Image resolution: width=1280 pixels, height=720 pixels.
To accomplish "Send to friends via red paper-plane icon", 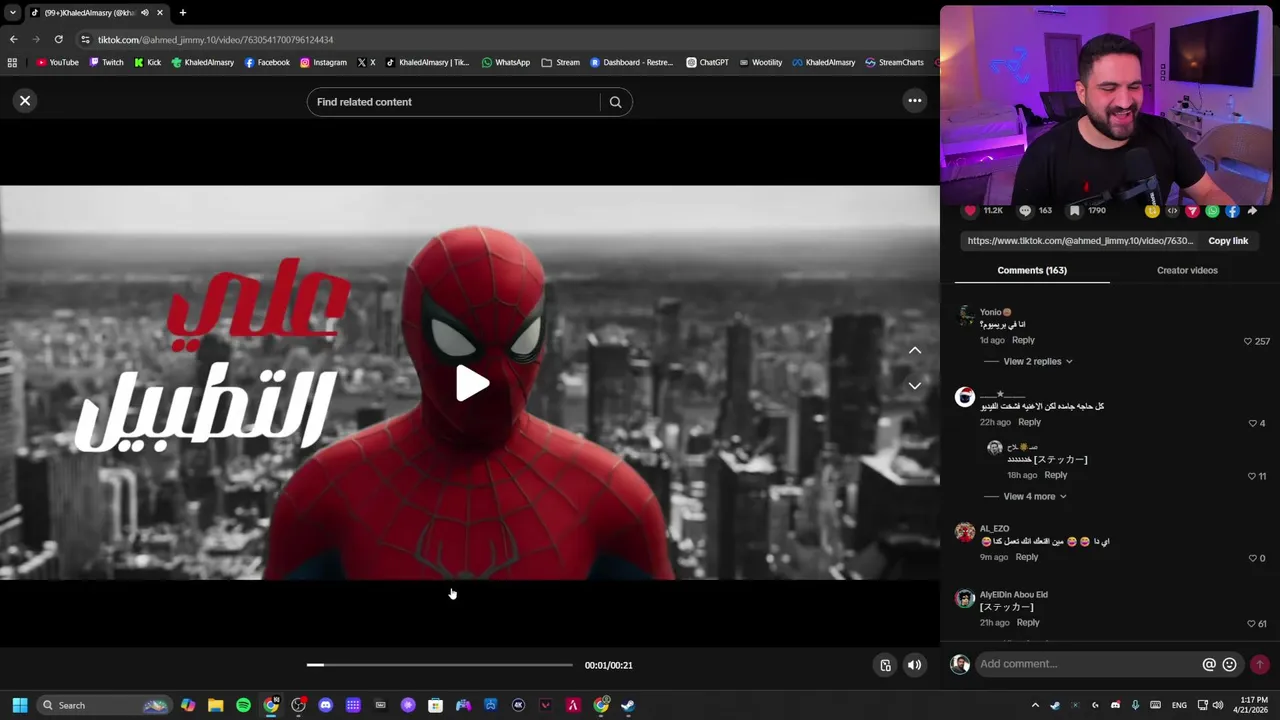I will point(1192,211).
